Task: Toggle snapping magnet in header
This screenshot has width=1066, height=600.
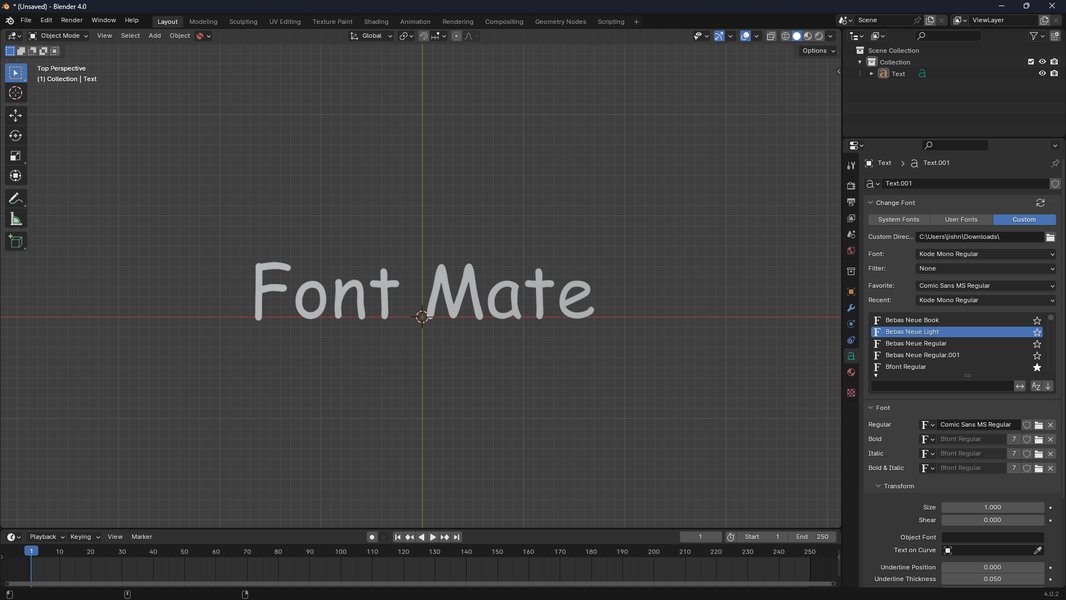Action: [424, 36]
